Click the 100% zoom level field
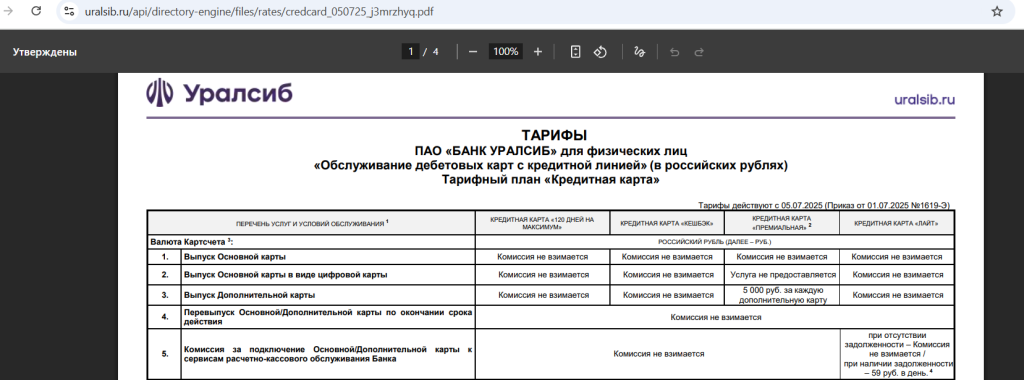 (x=505, y=52)
